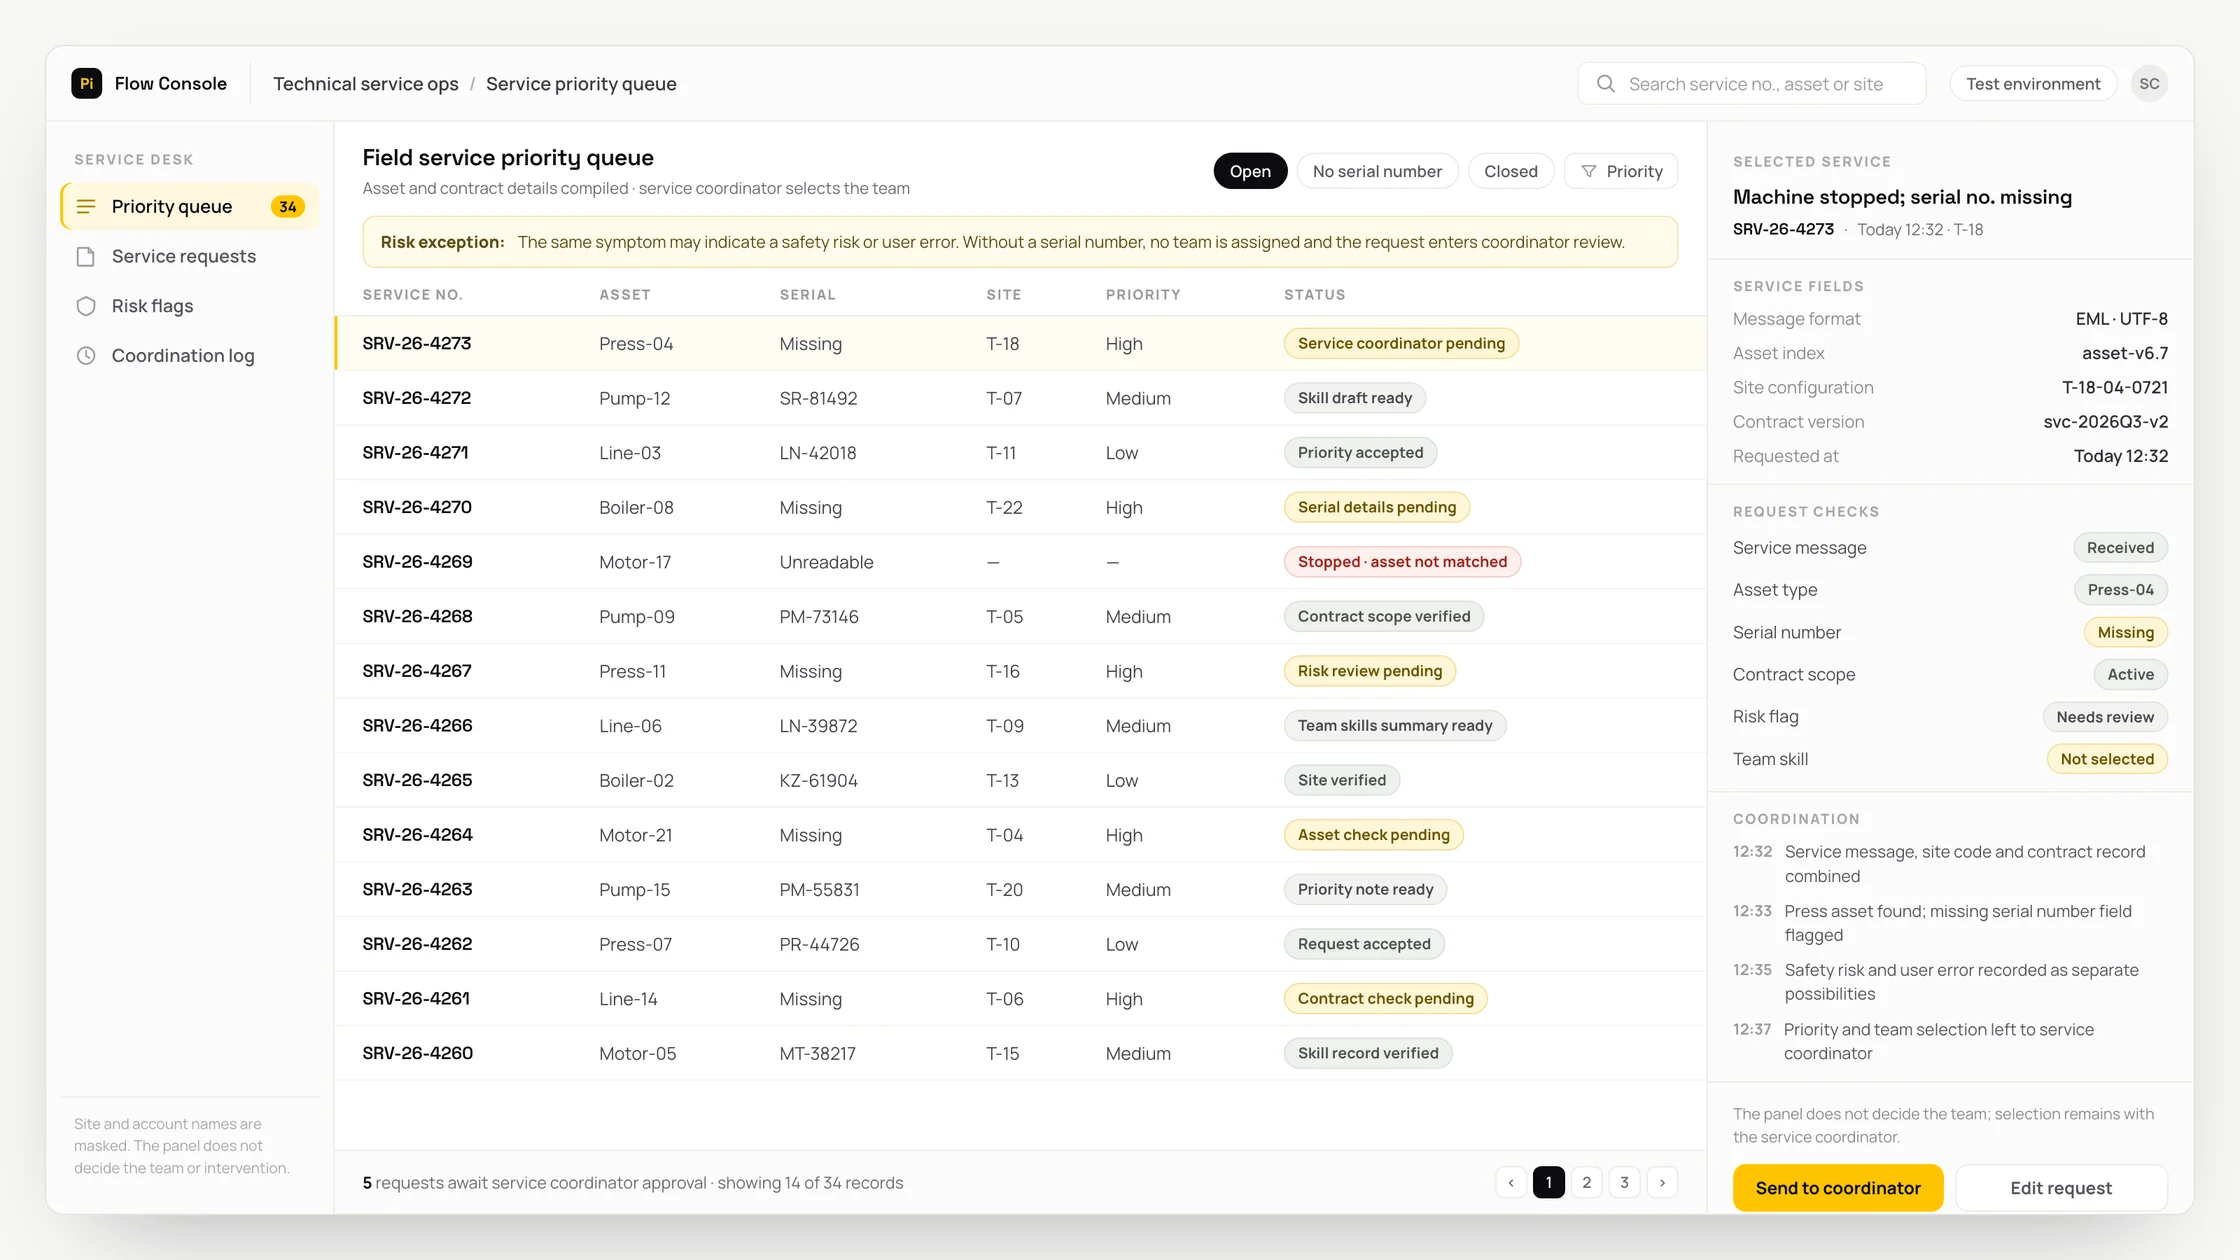Click Motor-17 asset cell
The width and height of the screenshot is (2240, 1260).
click(x=635, y=562)
